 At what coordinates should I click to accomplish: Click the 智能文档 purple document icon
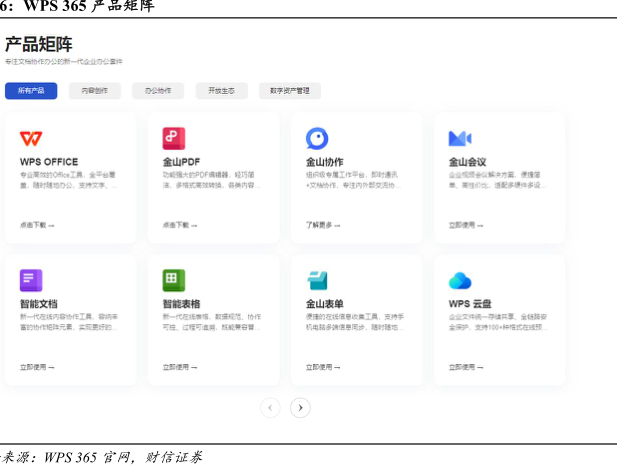[x=31, y=280]
